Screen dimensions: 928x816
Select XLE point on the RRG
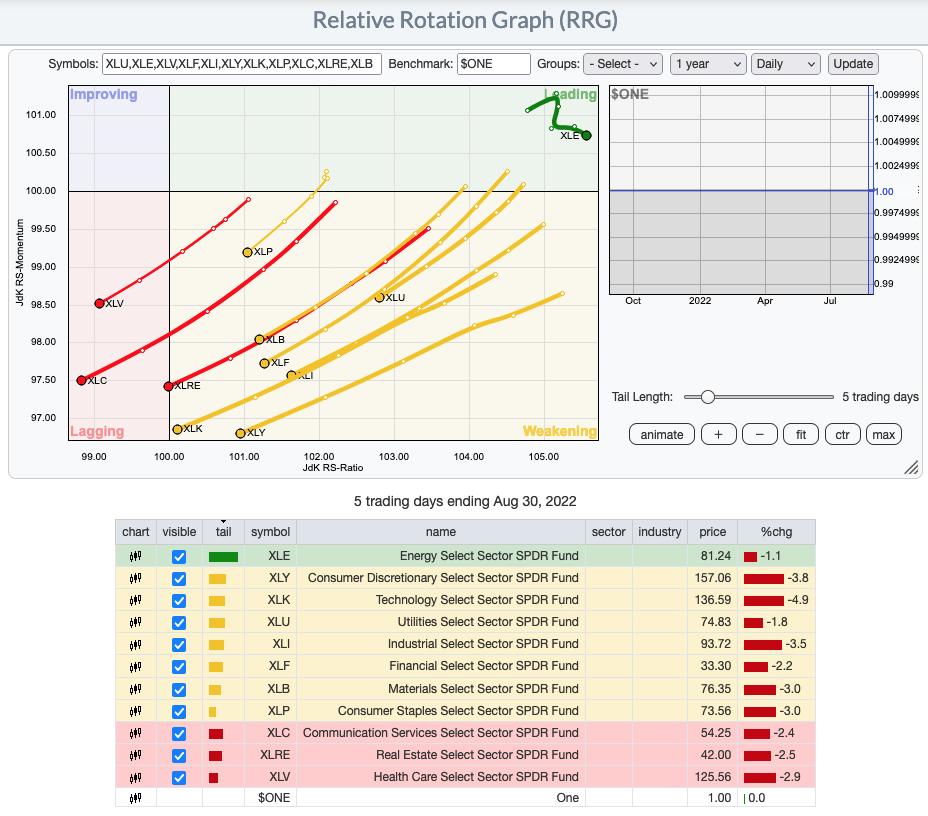tap(586, 136)
